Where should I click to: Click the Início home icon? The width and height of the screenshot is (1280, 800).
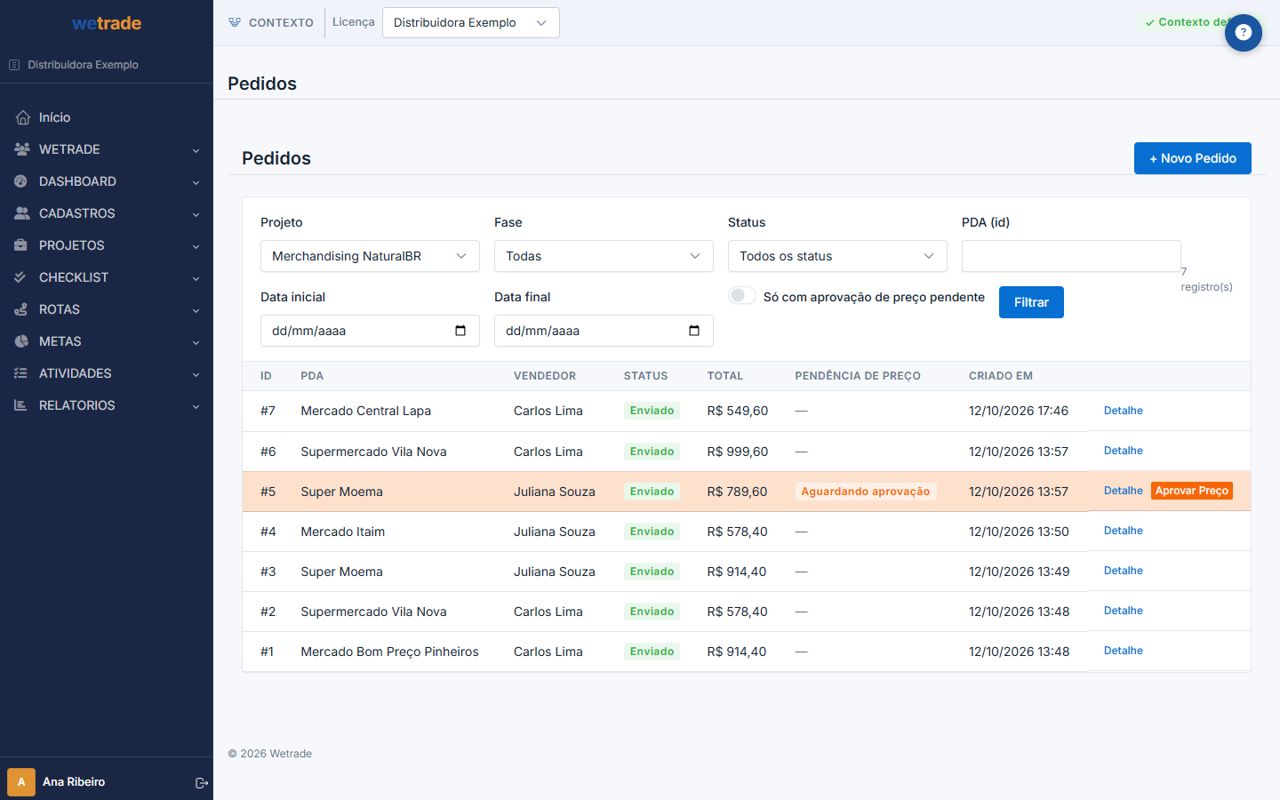tap(23, 118)
